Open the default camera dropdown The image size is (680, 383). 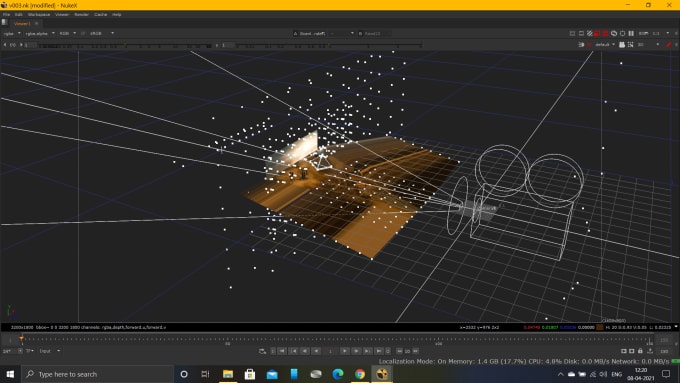click(x=605, y=45)
